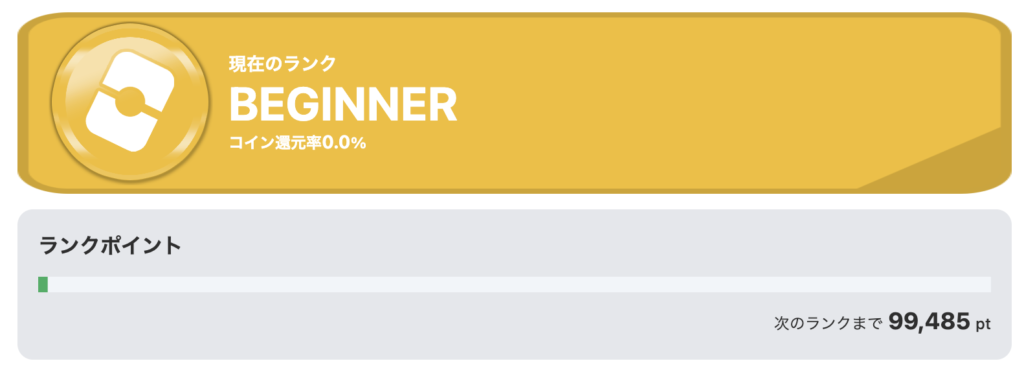The image size is (1024, 372).
Task: Click the 0.0% return rate value
Action: pyautogui.click(x=344, y=144)
